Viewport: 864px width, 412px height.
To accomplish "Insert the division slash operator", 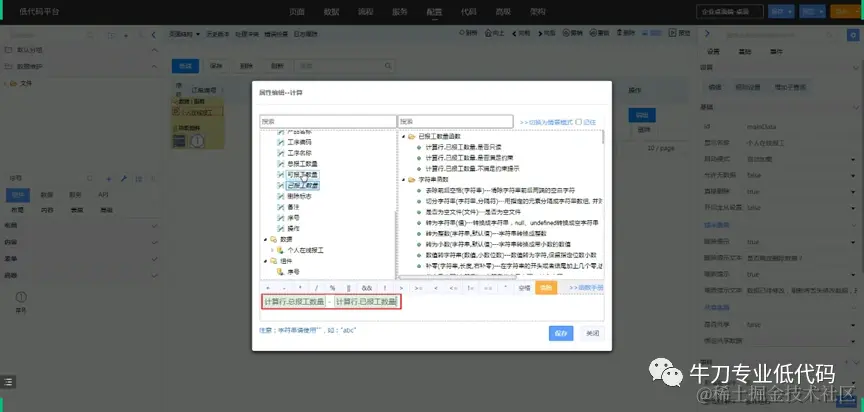I will pos(316,288).
